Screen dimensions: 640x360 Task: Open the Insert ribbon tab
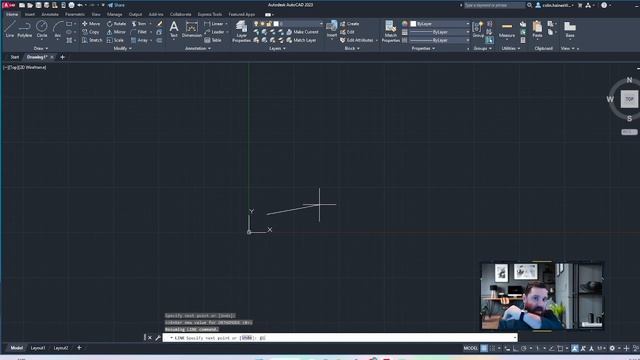(x=29, y=14)
